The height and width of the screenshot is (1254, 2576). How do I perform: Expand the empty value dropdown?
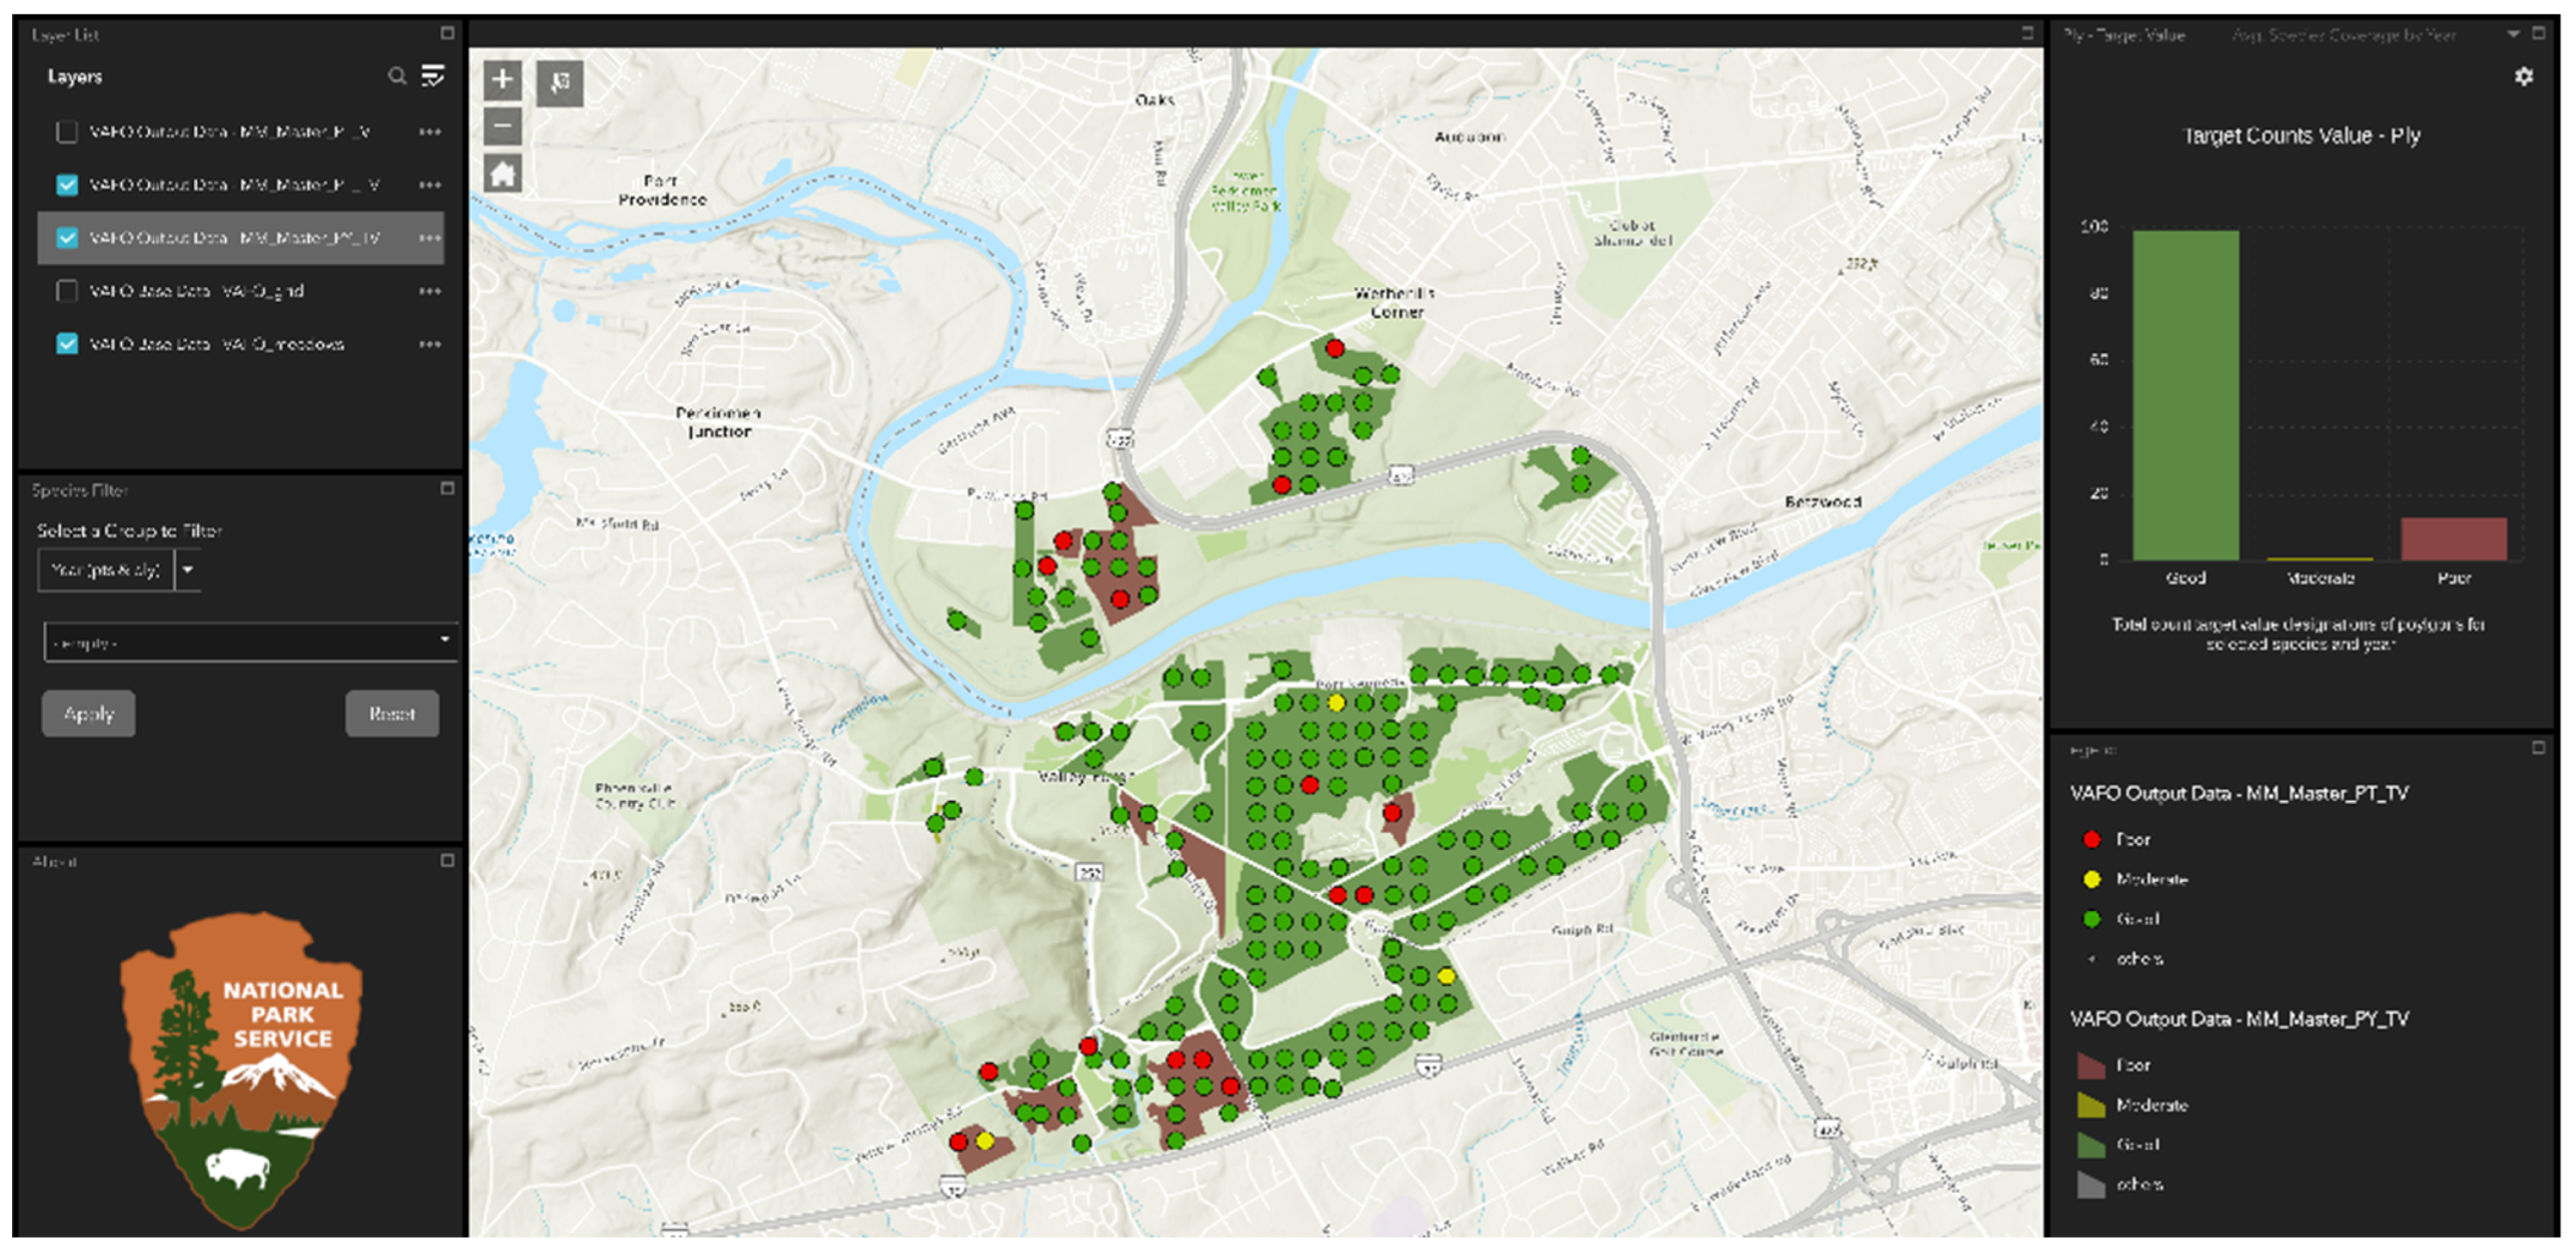tap(445, 641)
